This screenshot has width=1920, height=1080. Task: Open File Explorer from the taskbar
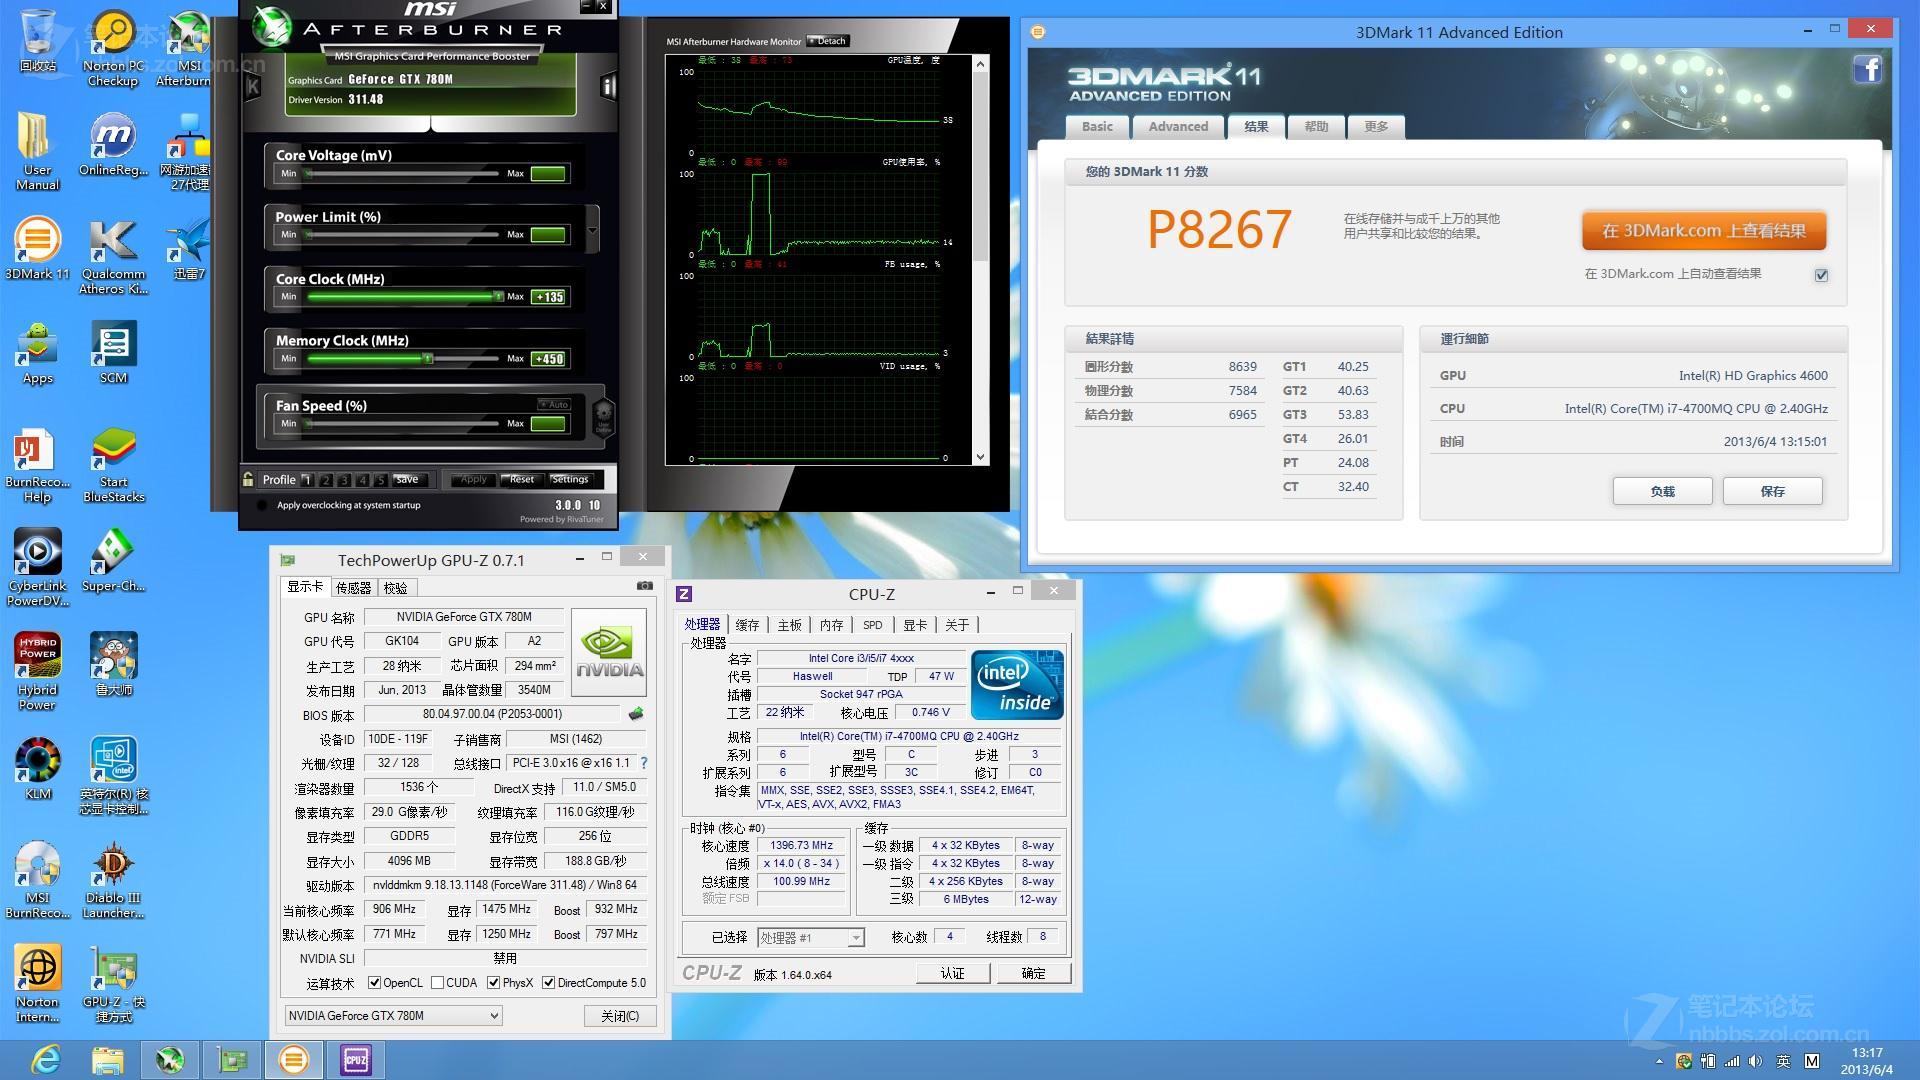point(108,1060)
